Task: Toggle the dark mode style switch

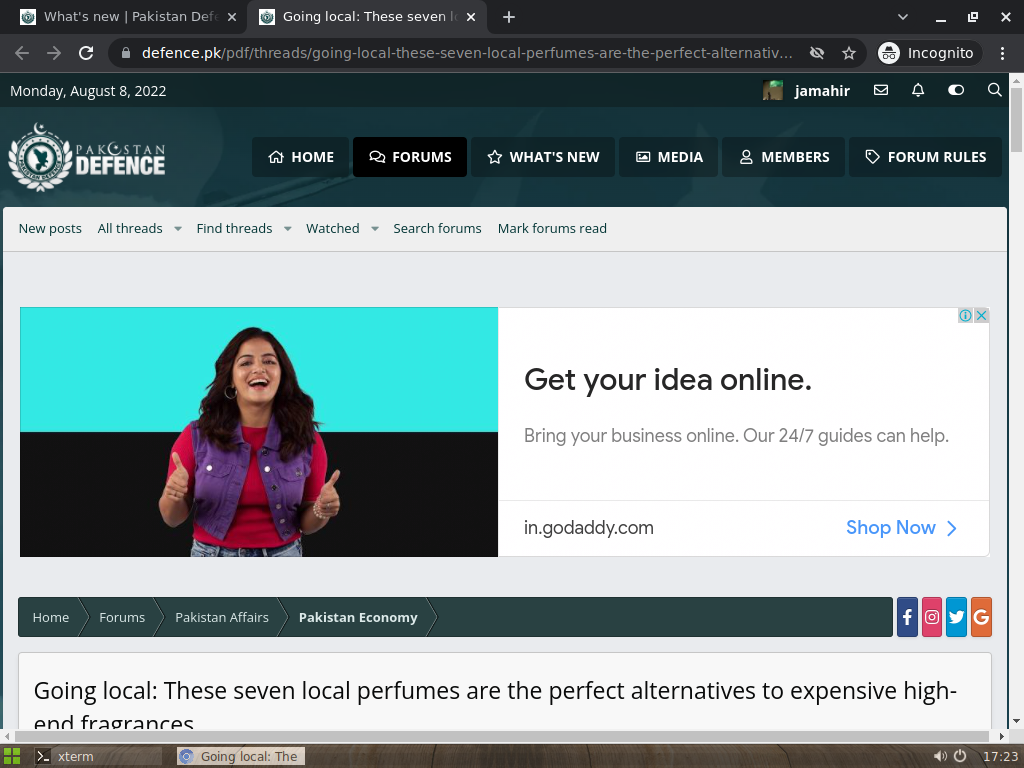Action: click(955, 90)
